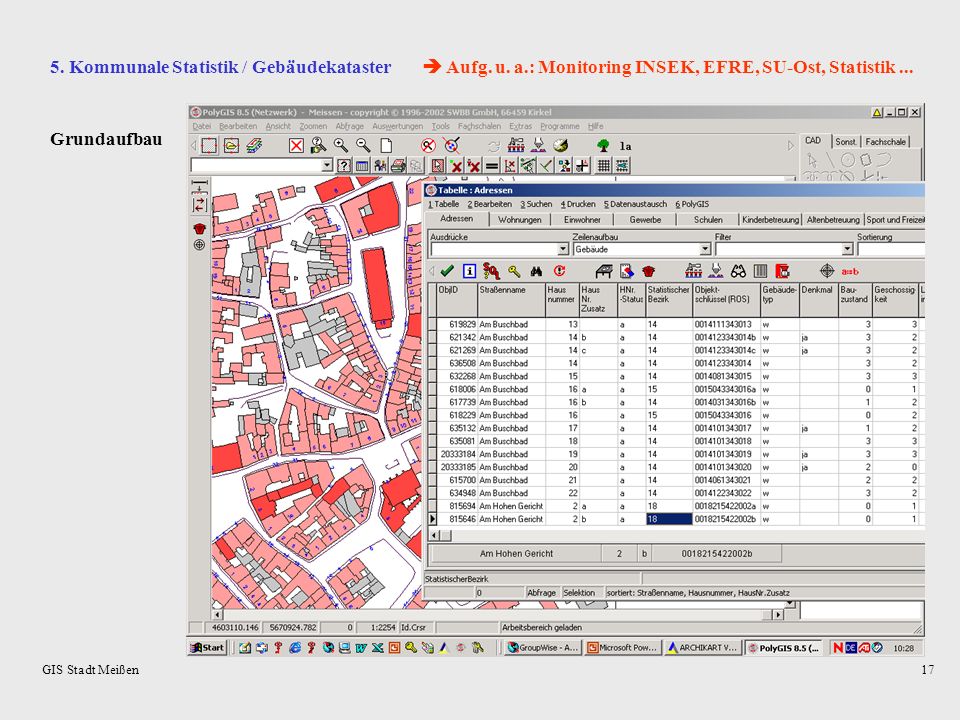Click the red X delete icon in PolyGIS toolbar

(296, 146)
